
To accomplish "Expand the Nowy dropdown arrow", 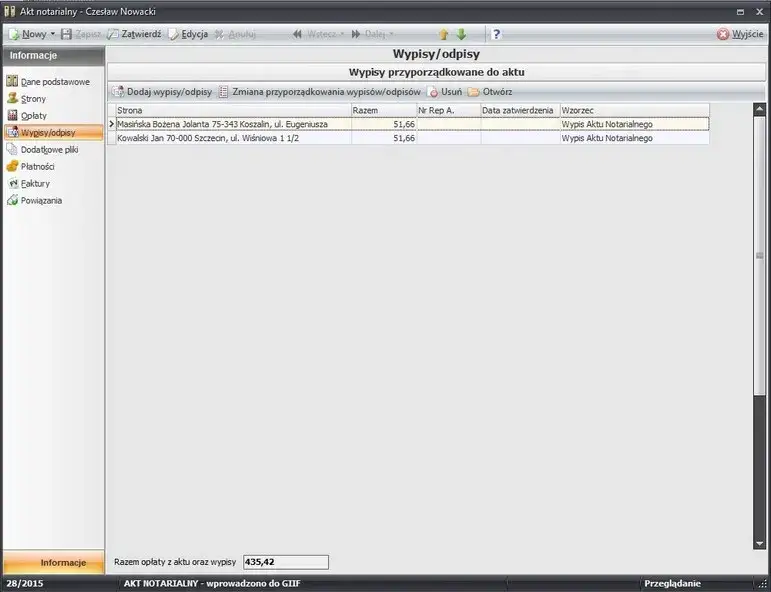I will (x=52, y=34).
